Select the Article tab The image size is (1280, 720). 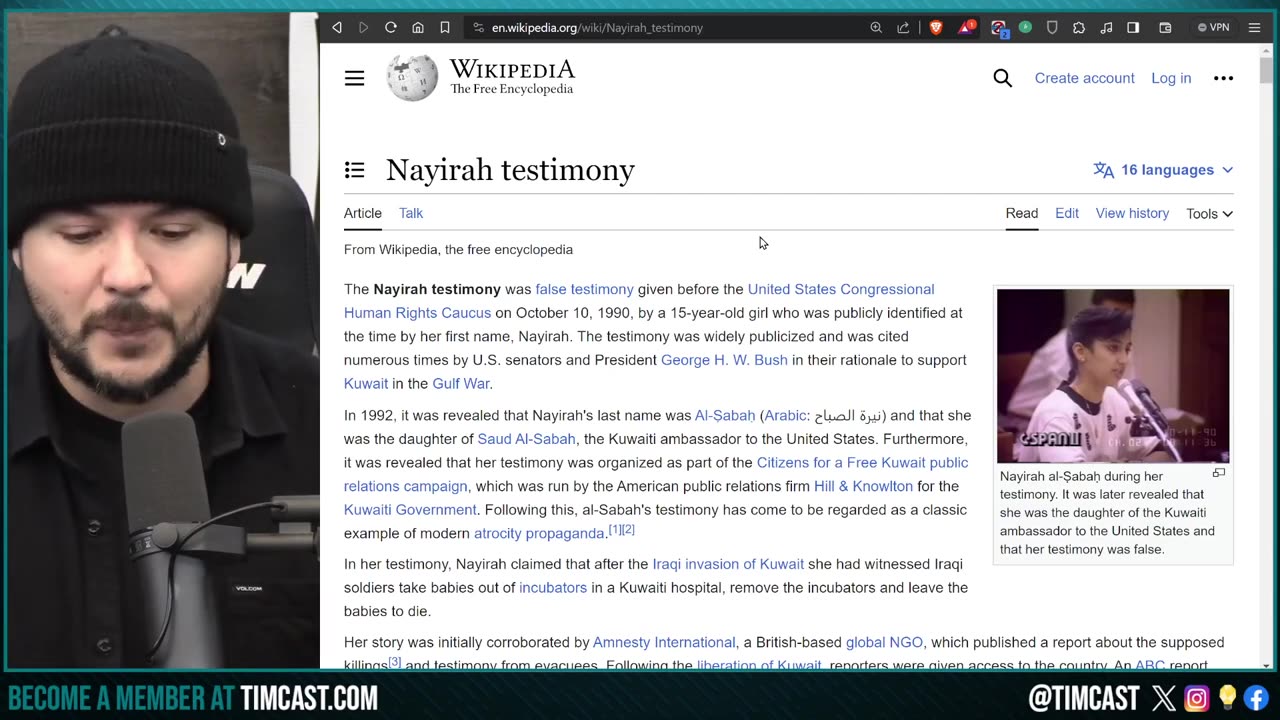tap(363, 213)
